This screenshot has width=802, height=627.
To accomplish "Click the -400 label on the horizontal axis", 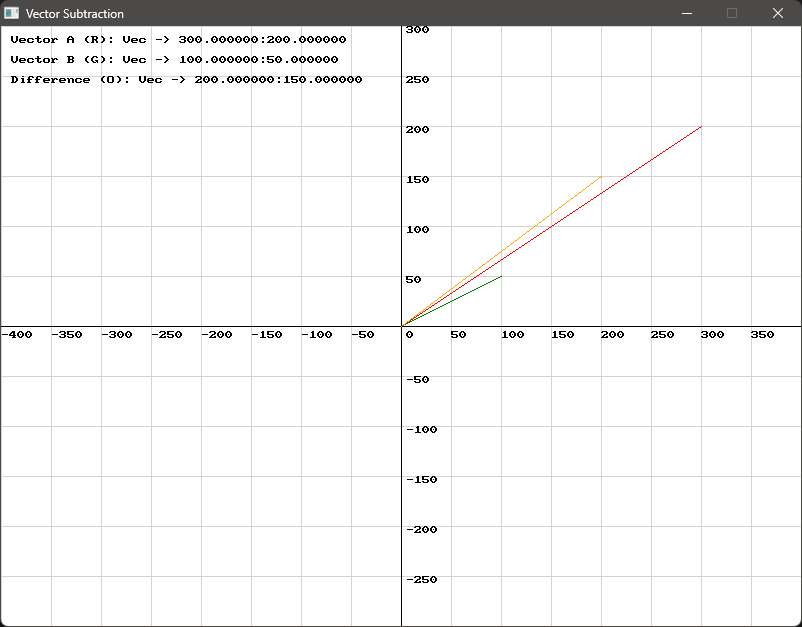I will click(x=17, y=335).
